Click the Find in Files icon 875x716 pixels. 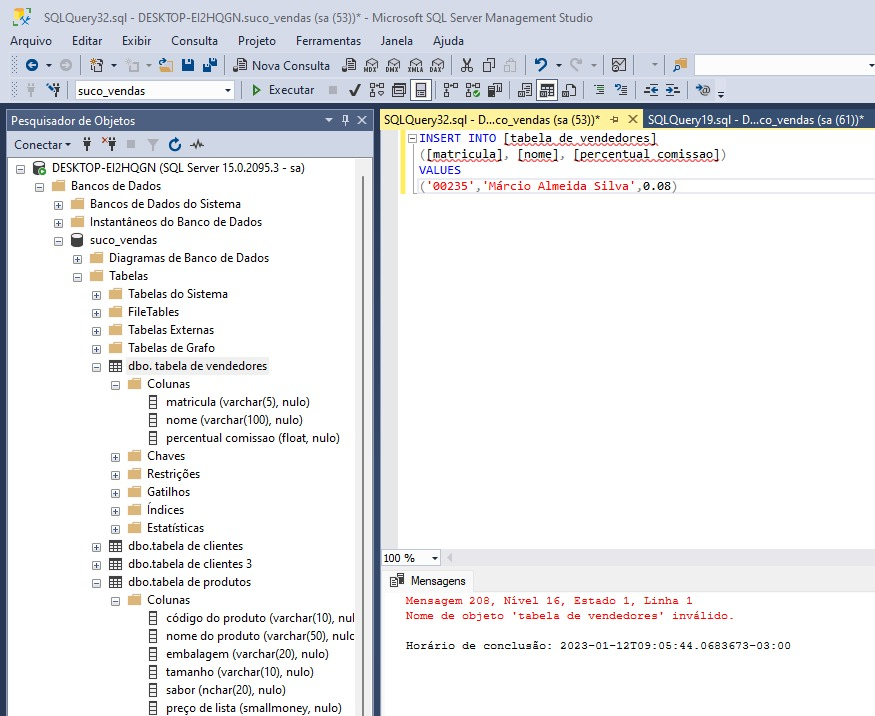(x=680, y=65)
